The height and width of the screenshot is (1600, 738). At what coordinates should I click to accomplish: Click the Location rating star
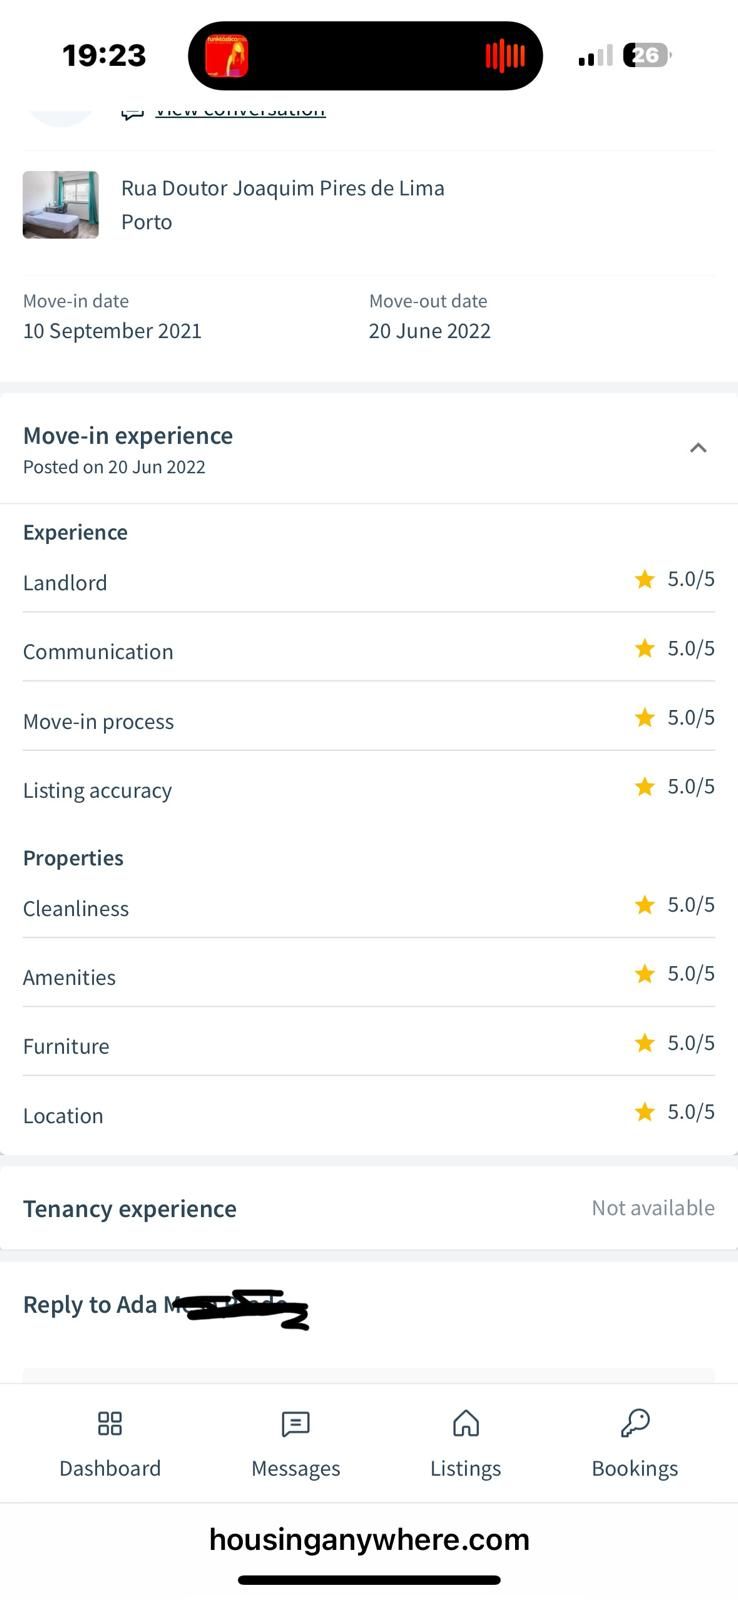pos(645,1112)
